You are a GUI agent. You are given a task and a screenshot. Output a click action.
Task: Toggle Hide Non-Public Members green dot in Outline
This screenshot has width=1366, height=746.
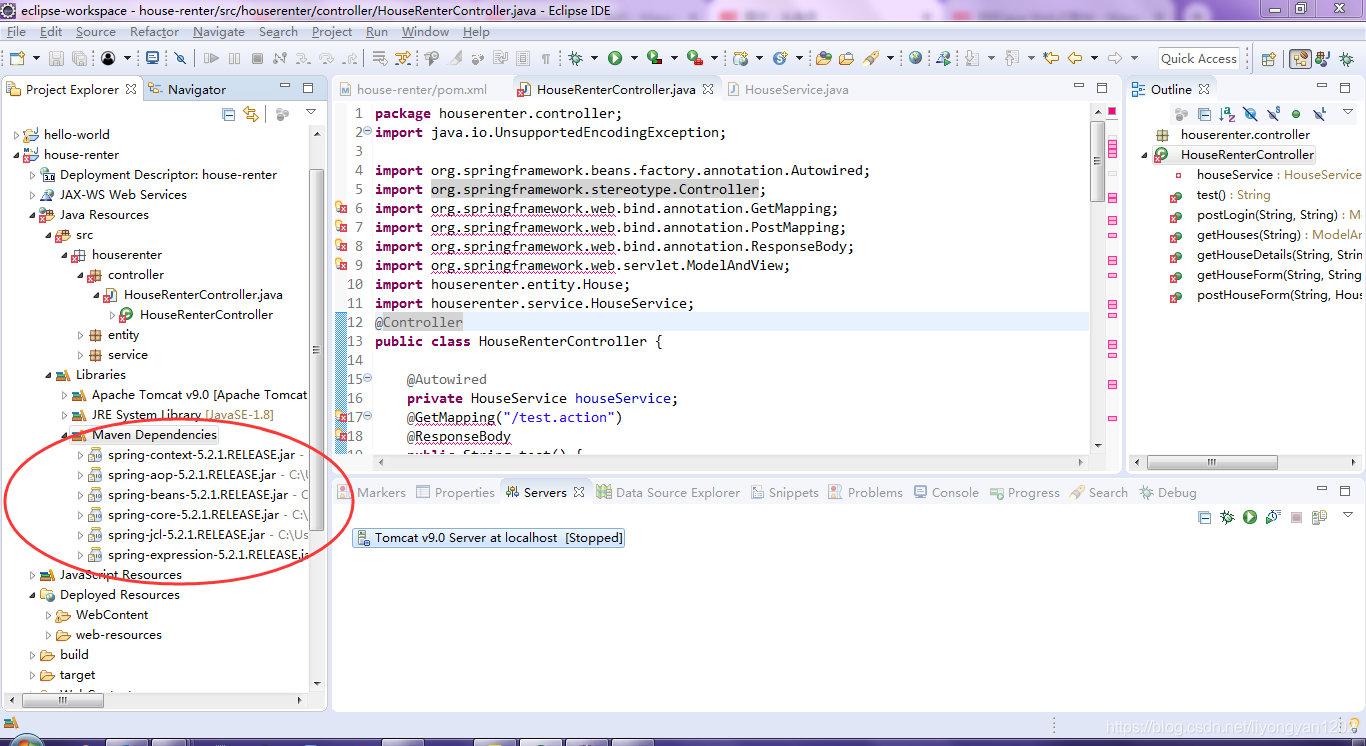tap(1296, 114)
